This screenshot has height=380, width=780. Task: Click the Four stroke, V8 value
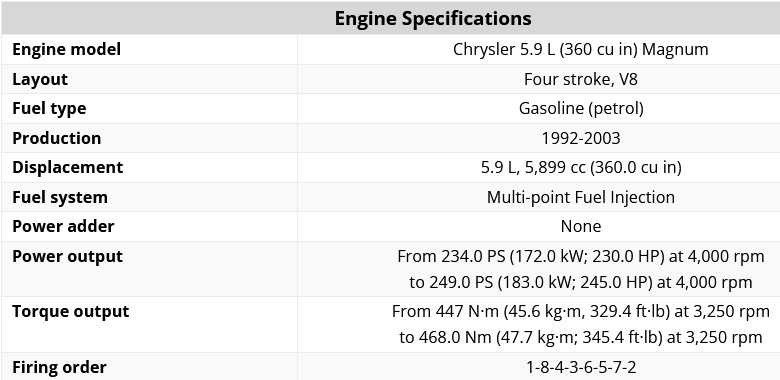[581, 79]
